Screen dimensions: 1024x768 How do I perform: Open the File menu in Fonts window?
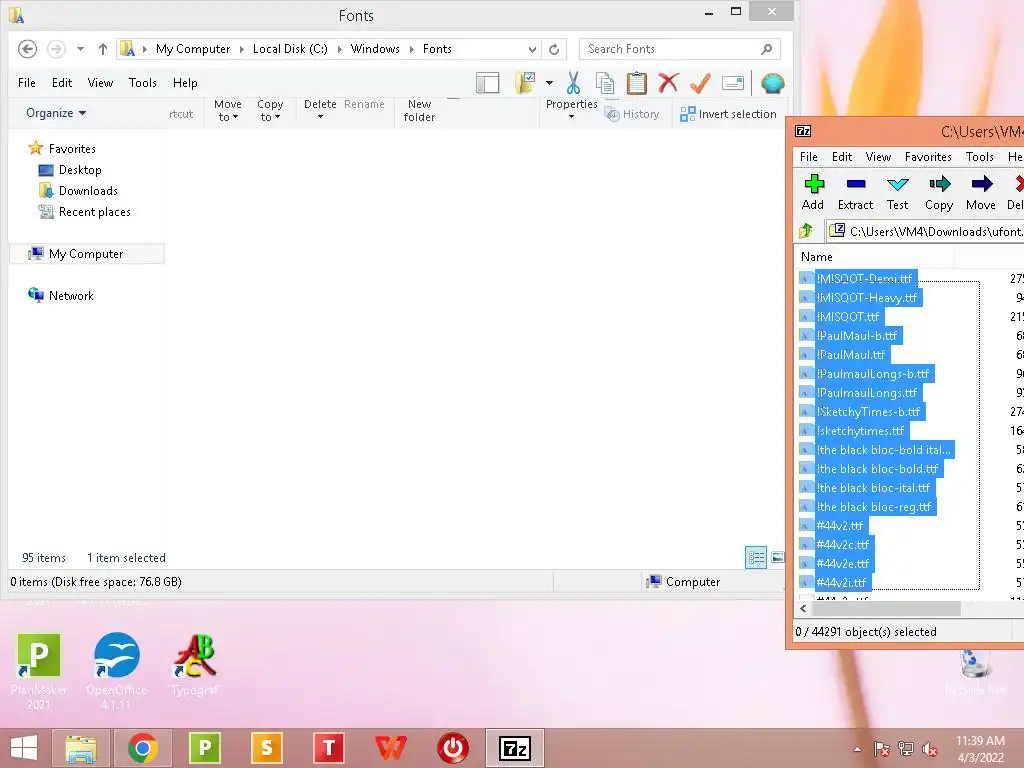click(27, 83)
